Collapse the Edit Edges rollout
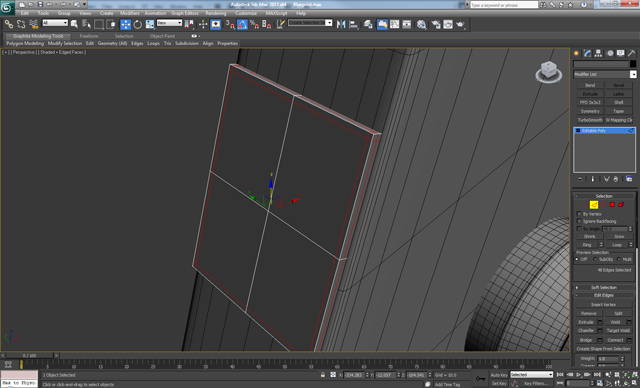This screenshot has width=640, height=388. pos(604,295)
